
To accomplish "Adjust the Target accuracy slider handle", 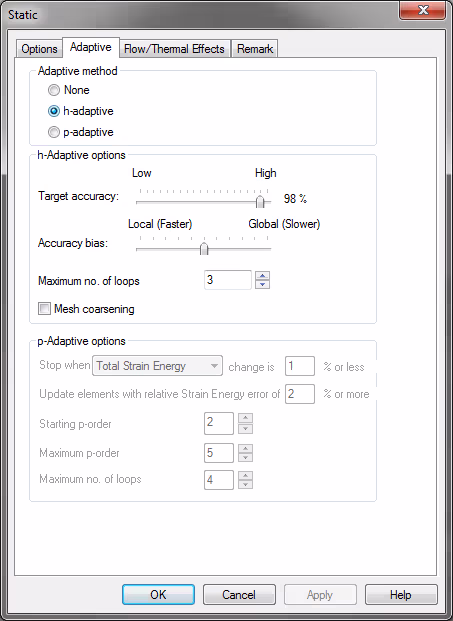I will (x=260, y=202).
